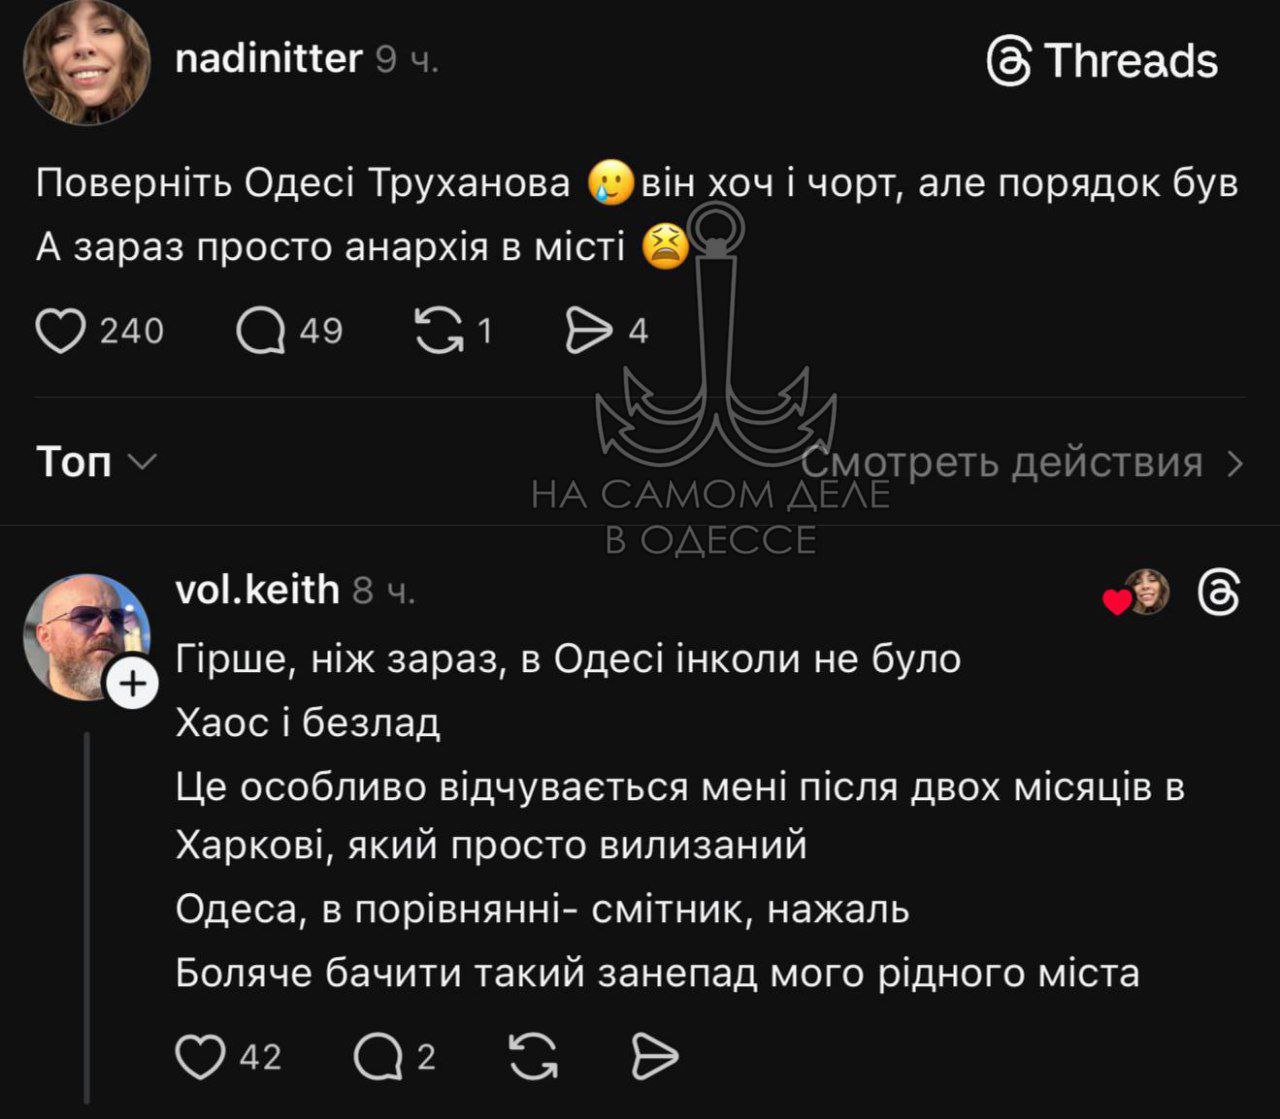The width and height of the screenshot is (1280, 1119).
Task: Click the chevron next to Смотреть действия
Action: pos(1235,463)
